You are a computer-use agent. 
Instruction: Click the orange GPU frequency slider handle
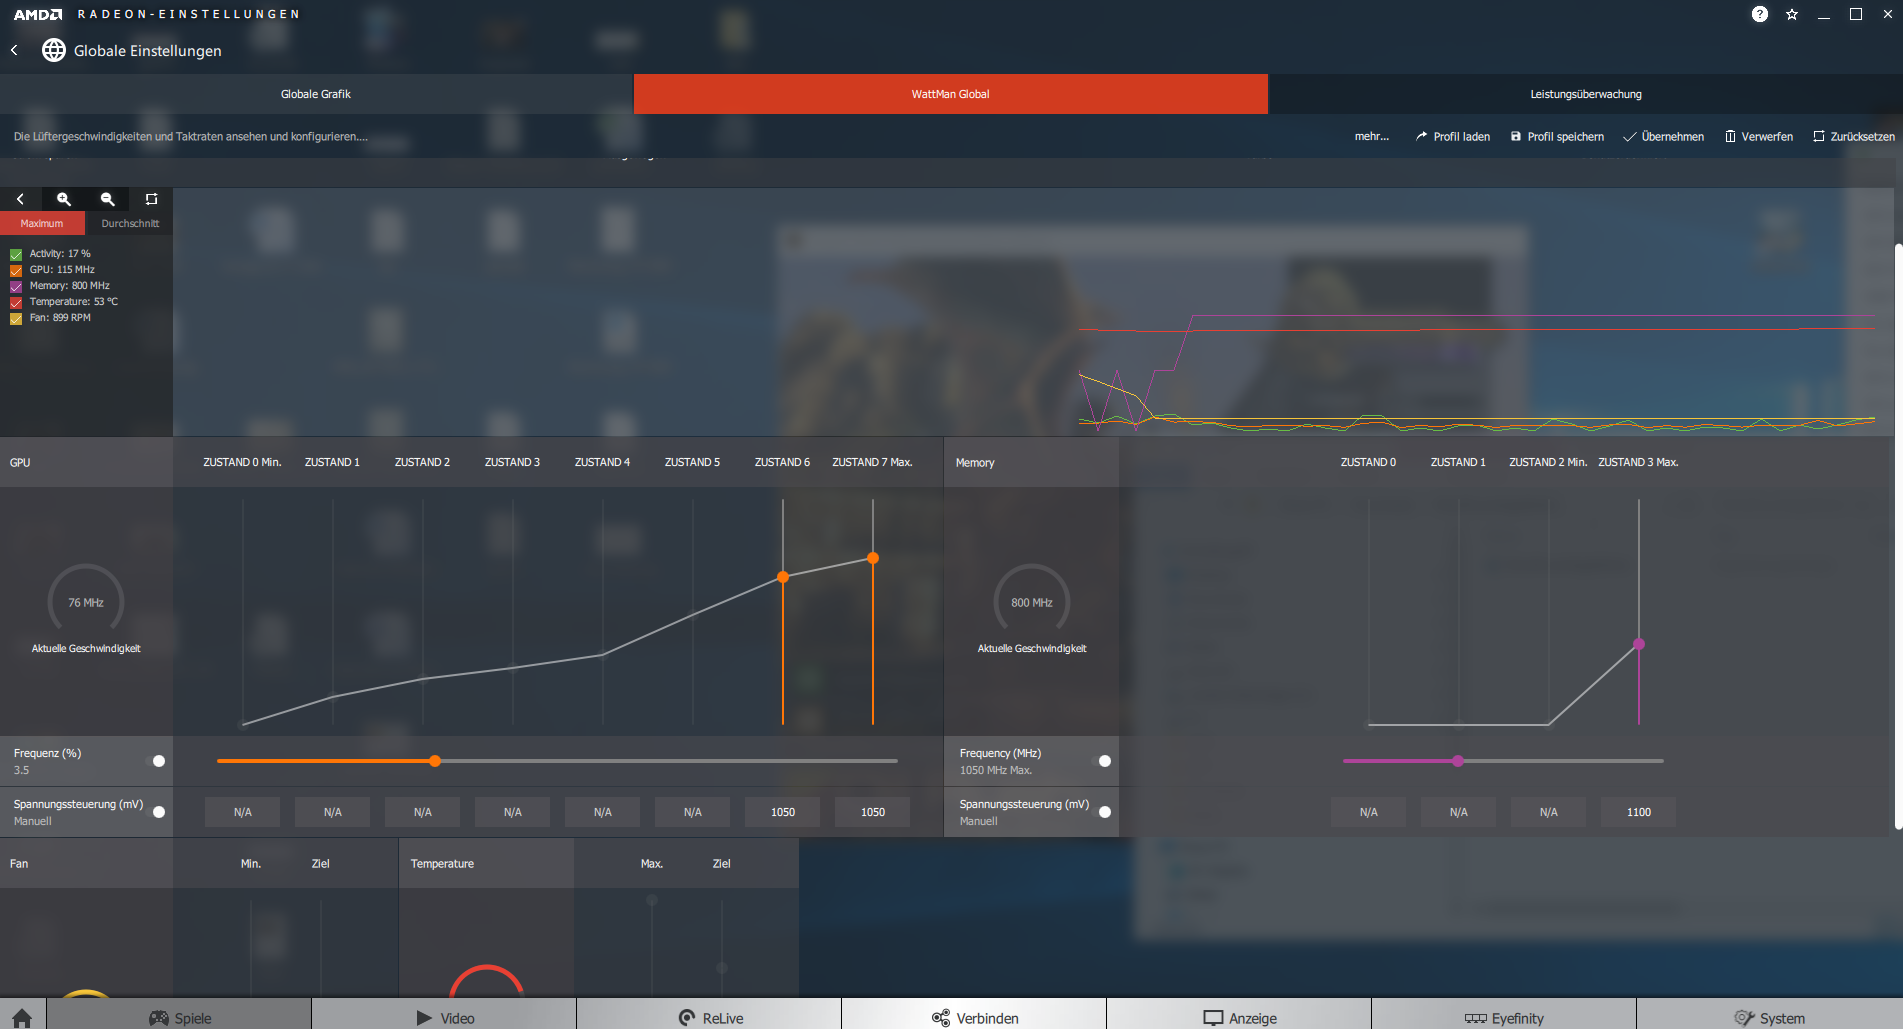tap(435, 761)
